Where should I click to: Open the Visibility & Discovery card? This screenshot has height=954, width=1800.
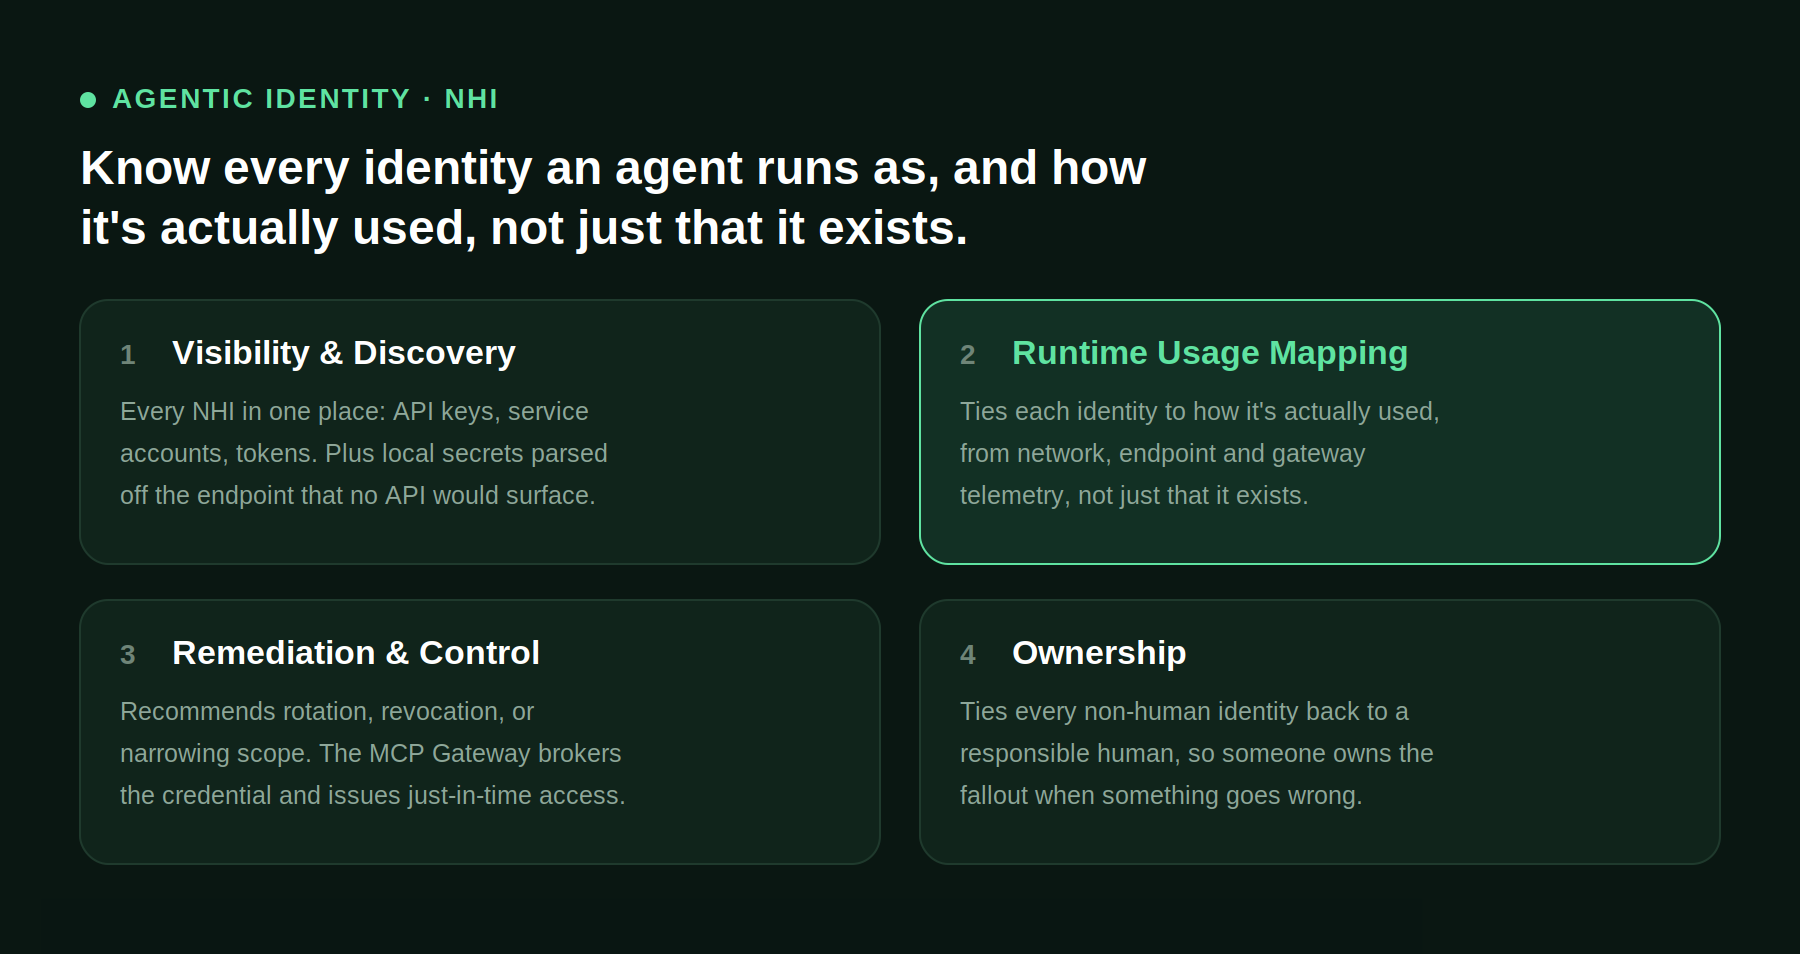480,432
